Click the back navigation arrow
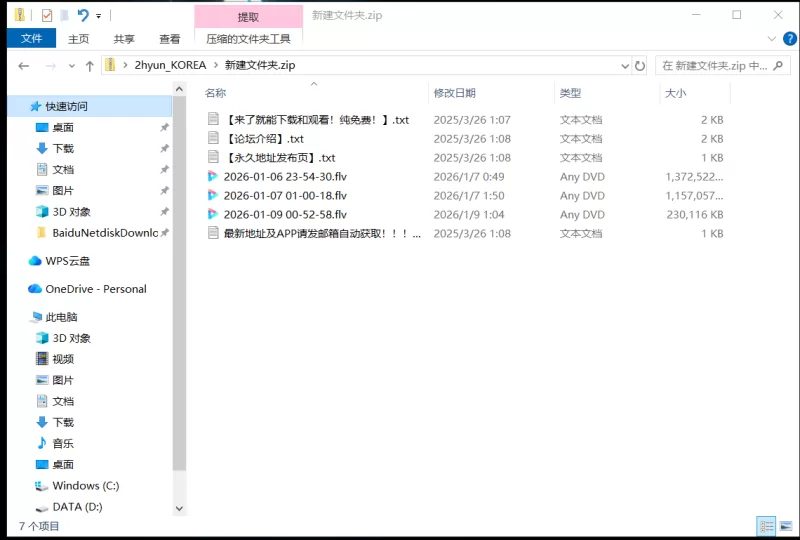The height and width of the screenshot is (540, 800). [x=23, y=66]
